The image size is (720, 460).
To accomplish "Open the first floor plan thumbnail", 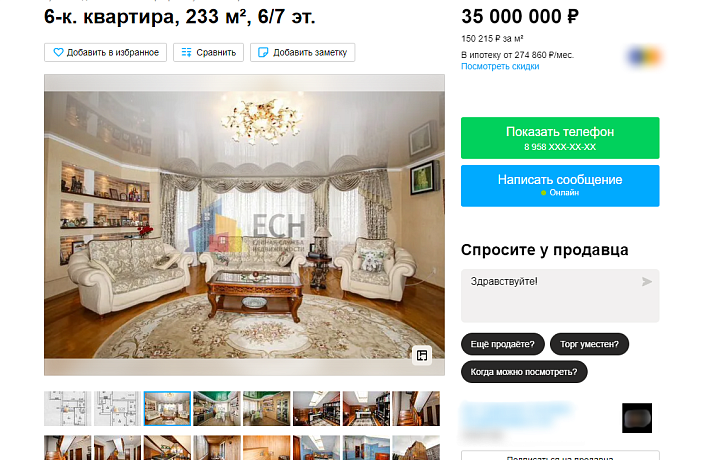I will click(67, 408).
